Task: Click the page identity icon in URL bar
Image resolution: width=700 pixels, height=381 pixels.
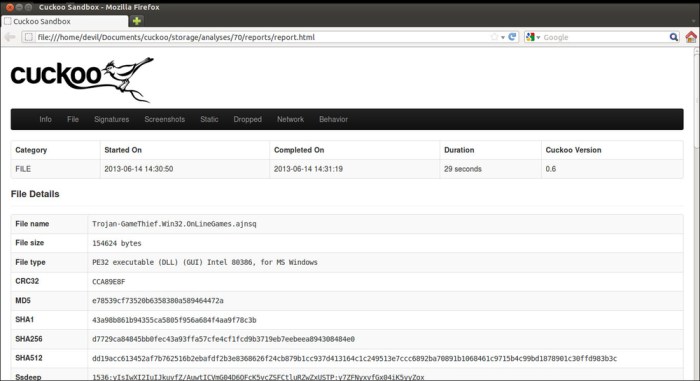Action: coord(29,37)
